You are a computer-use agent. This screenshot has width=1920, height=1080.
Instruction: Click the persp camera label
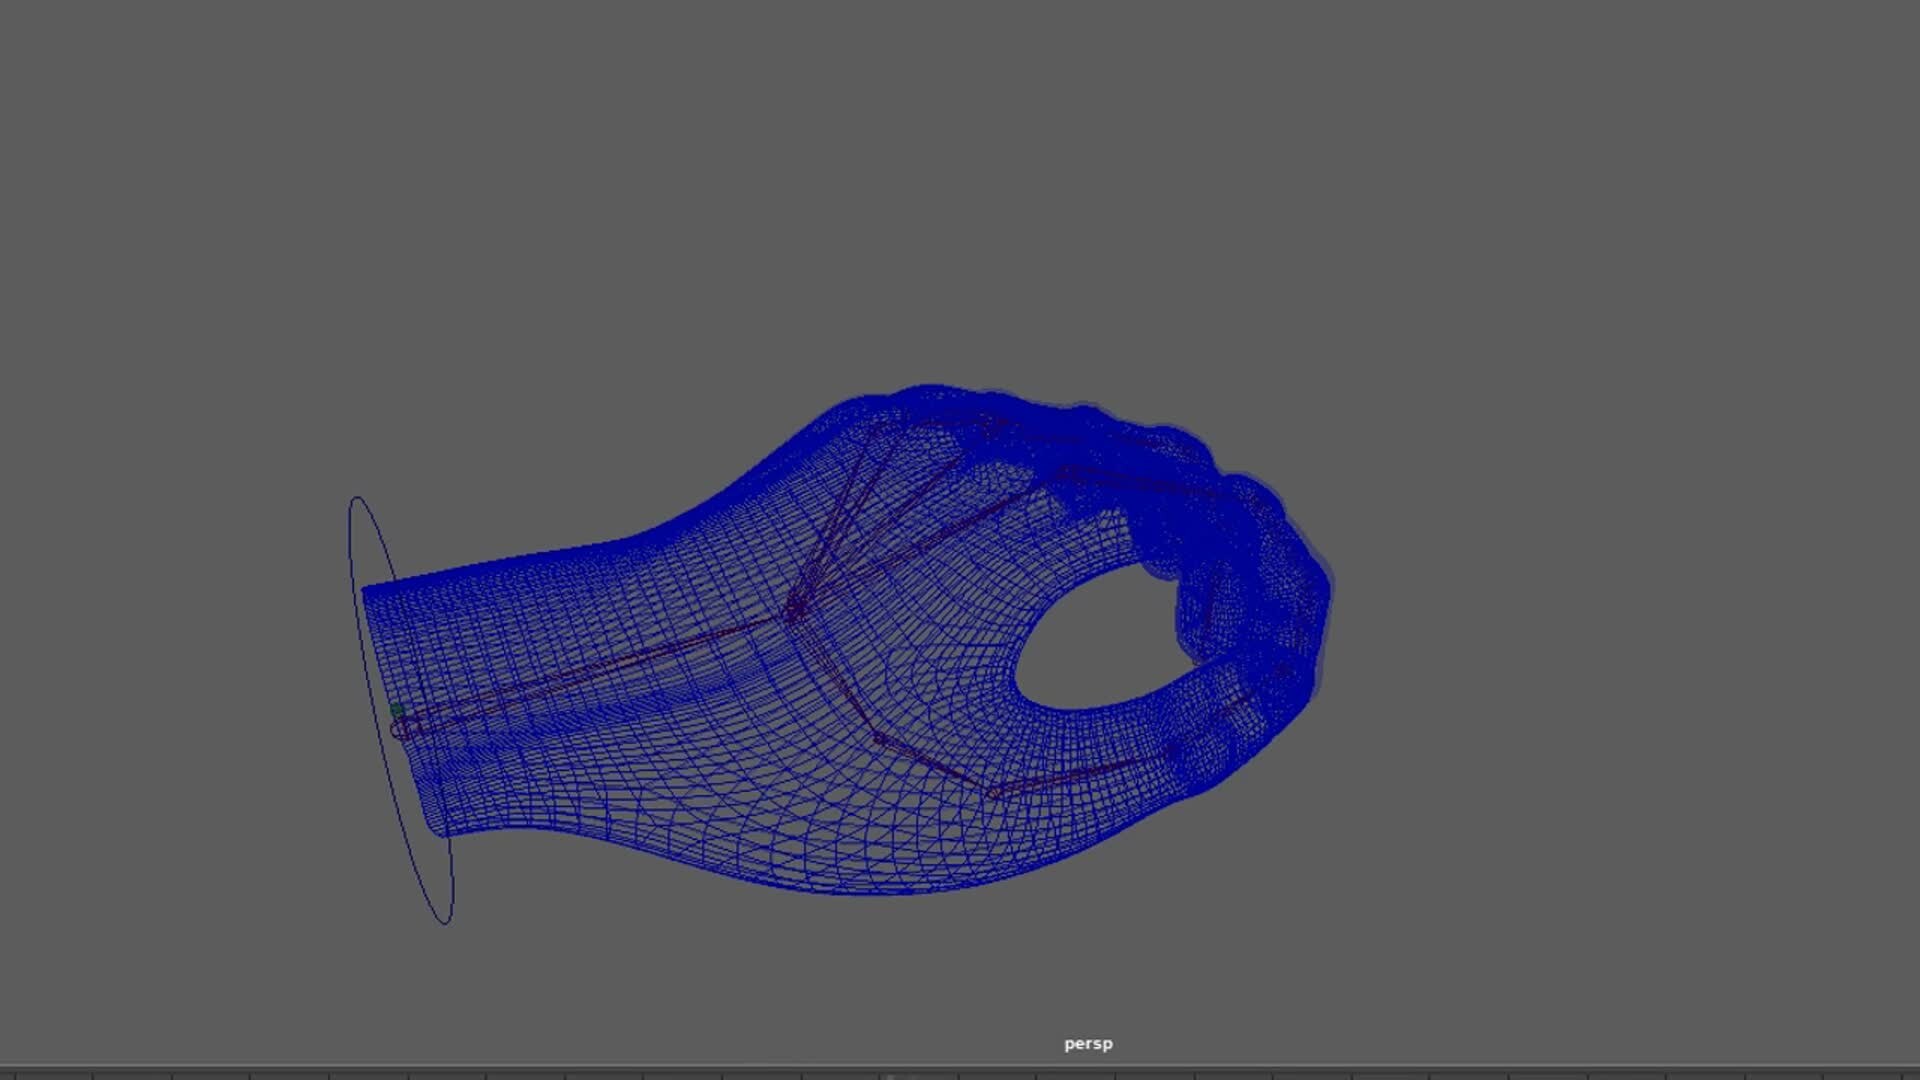(x=1088, y=1043)
